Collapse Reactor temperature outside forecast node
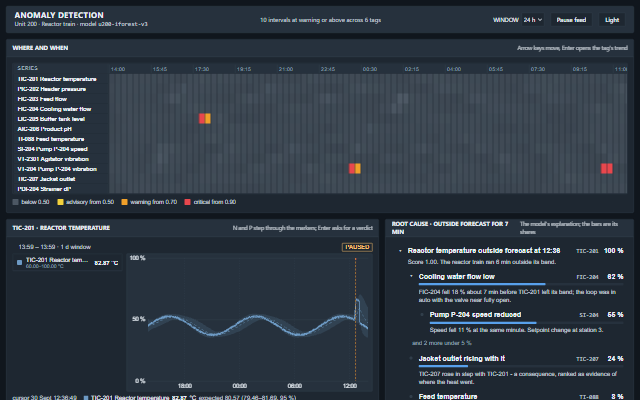This screenshot has height=400, width=640. (x=400, y=251)
